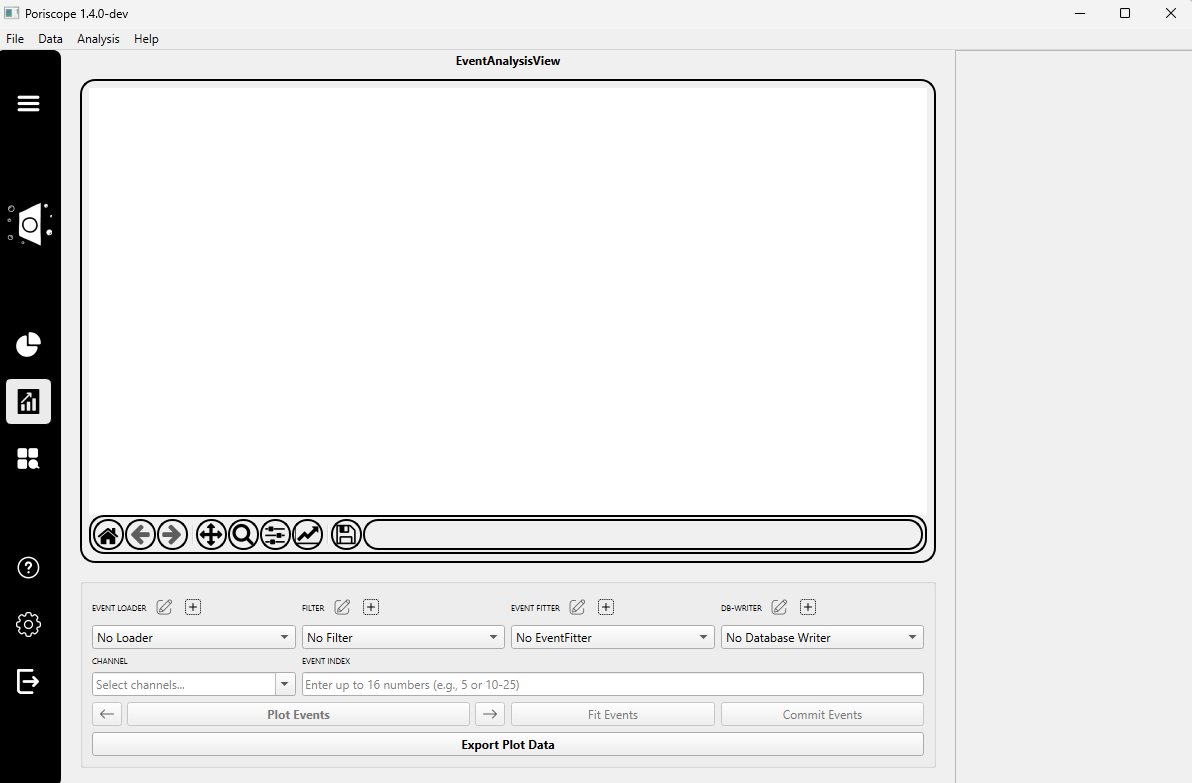Open the help question mark icon
Viewport: 1192px width, 783px height.
pyautogui.click(x=28, y=568)
